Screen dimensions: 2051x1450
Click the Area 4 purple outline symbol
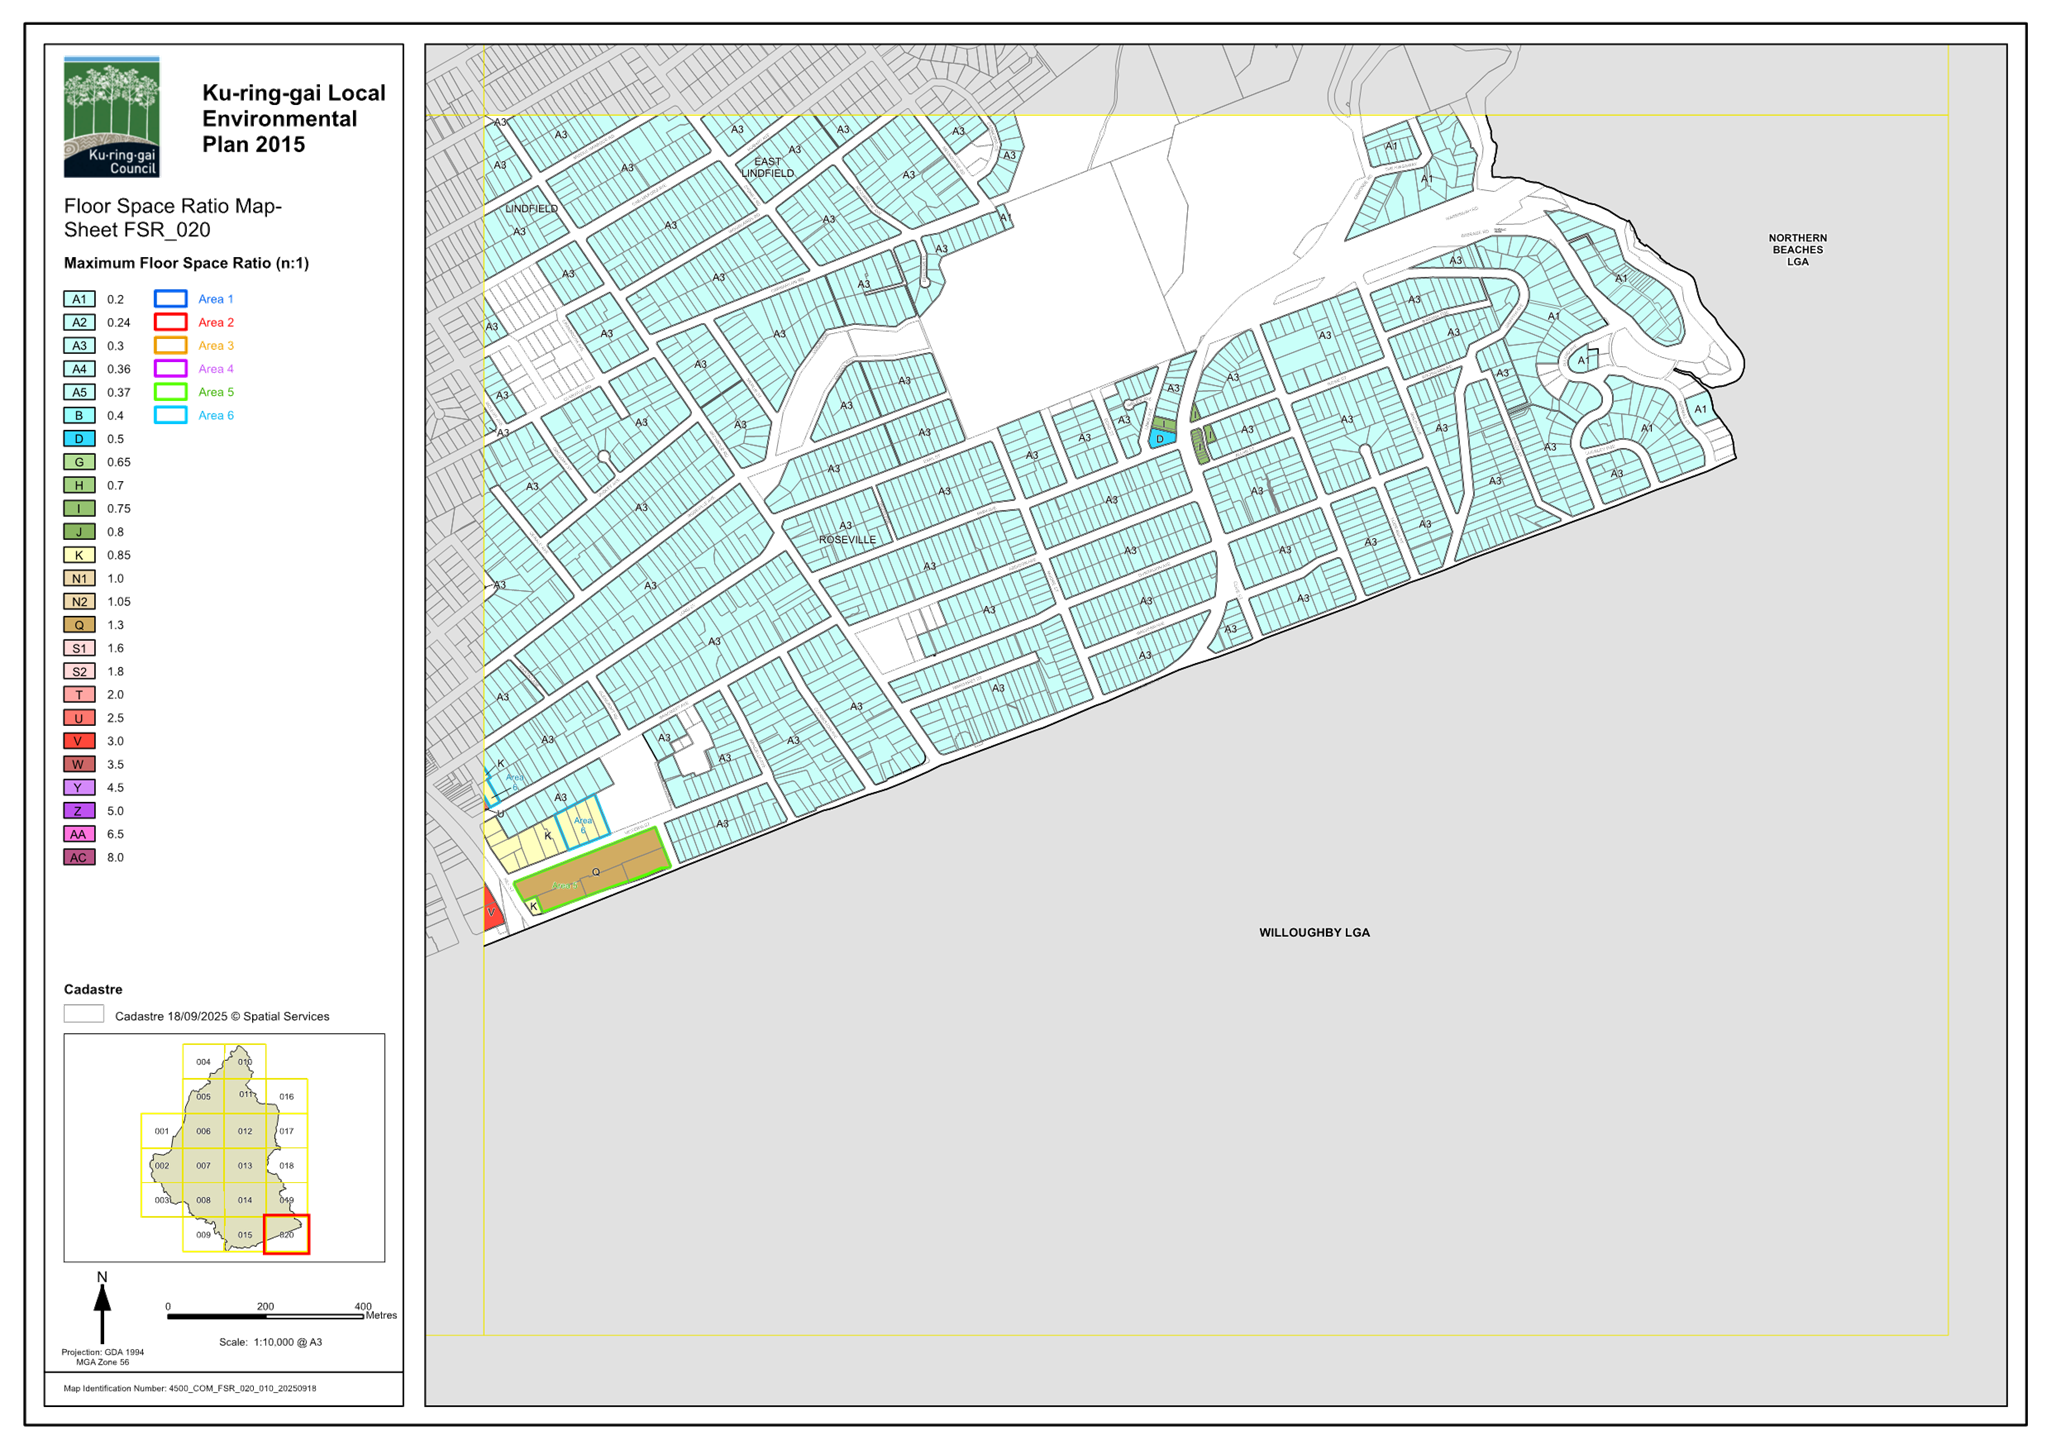(x=170, y=369)
